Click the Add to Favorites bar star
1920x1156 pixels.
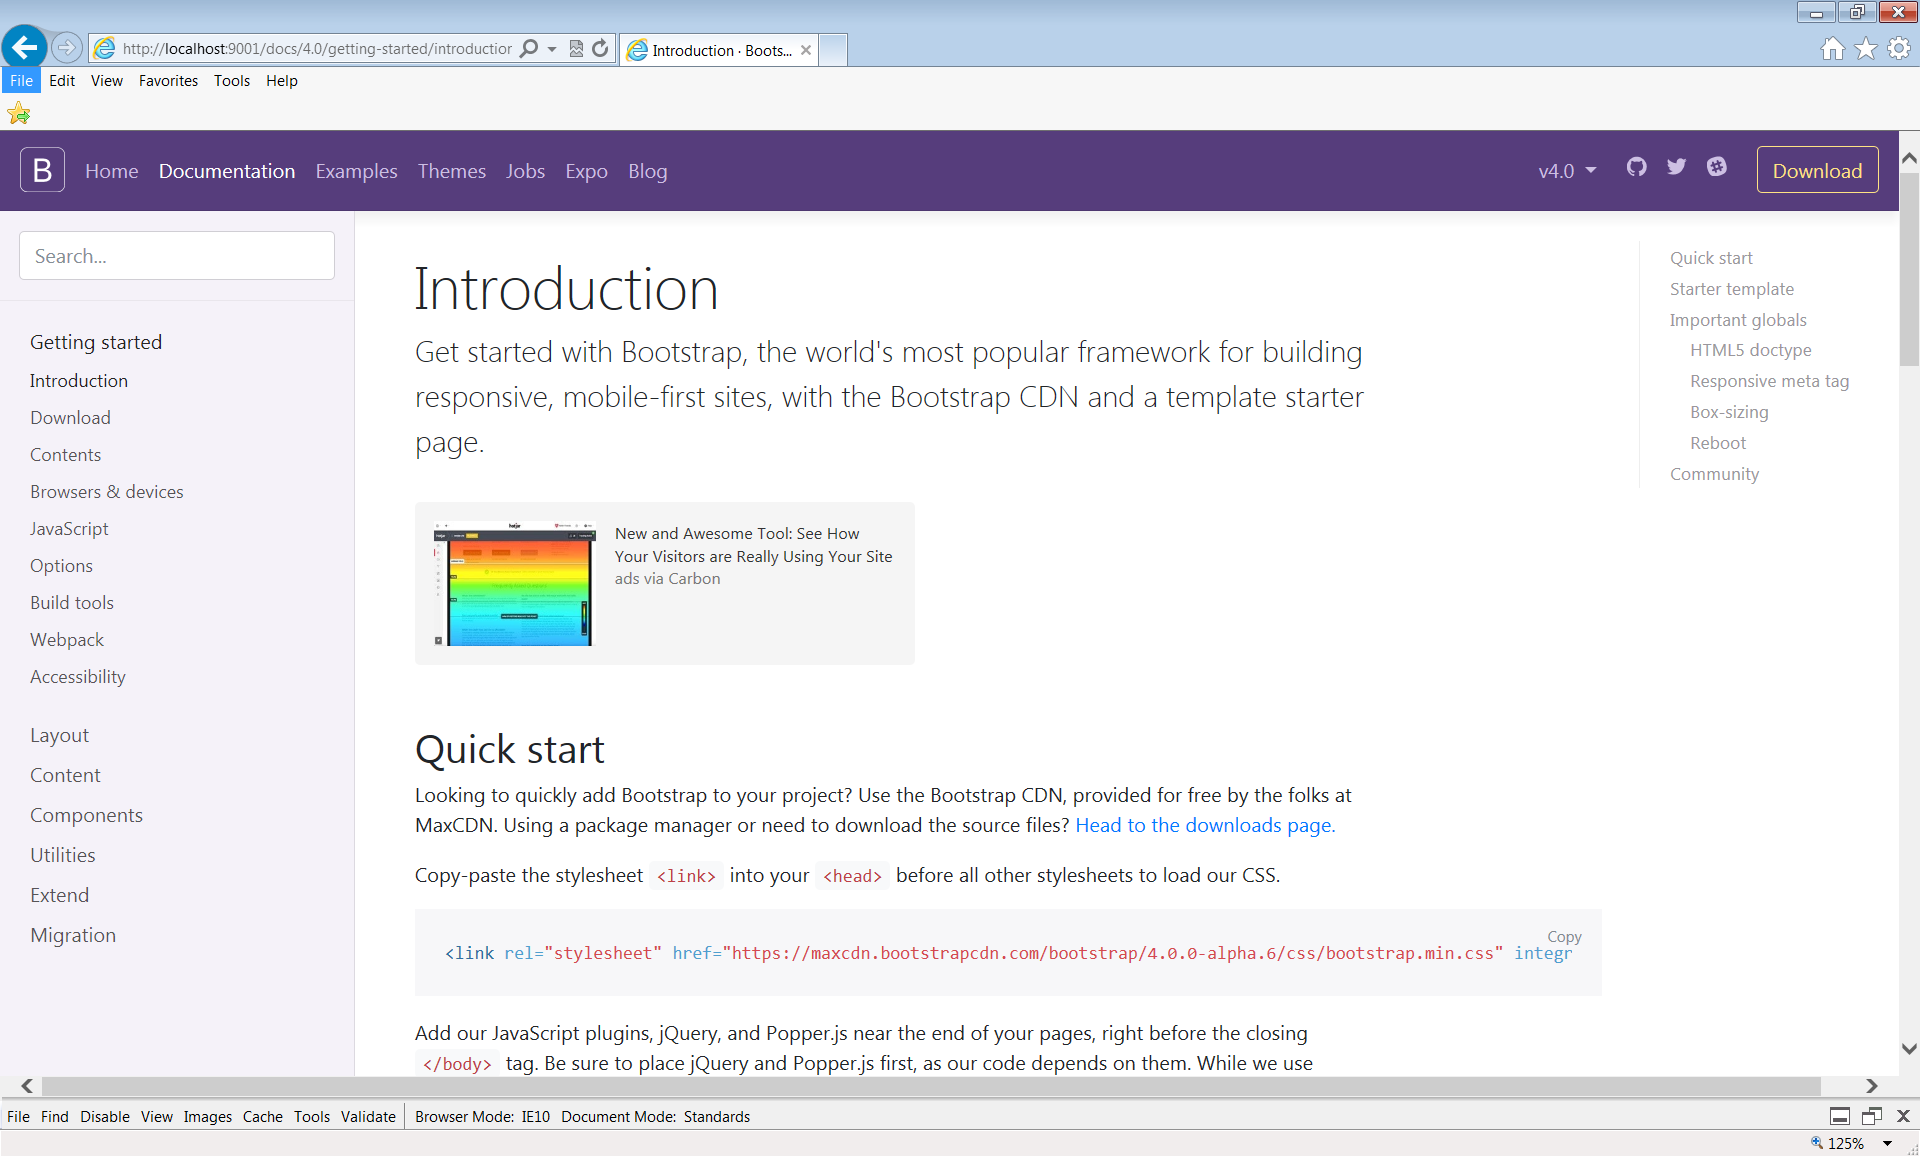click(x=19, y=113)
